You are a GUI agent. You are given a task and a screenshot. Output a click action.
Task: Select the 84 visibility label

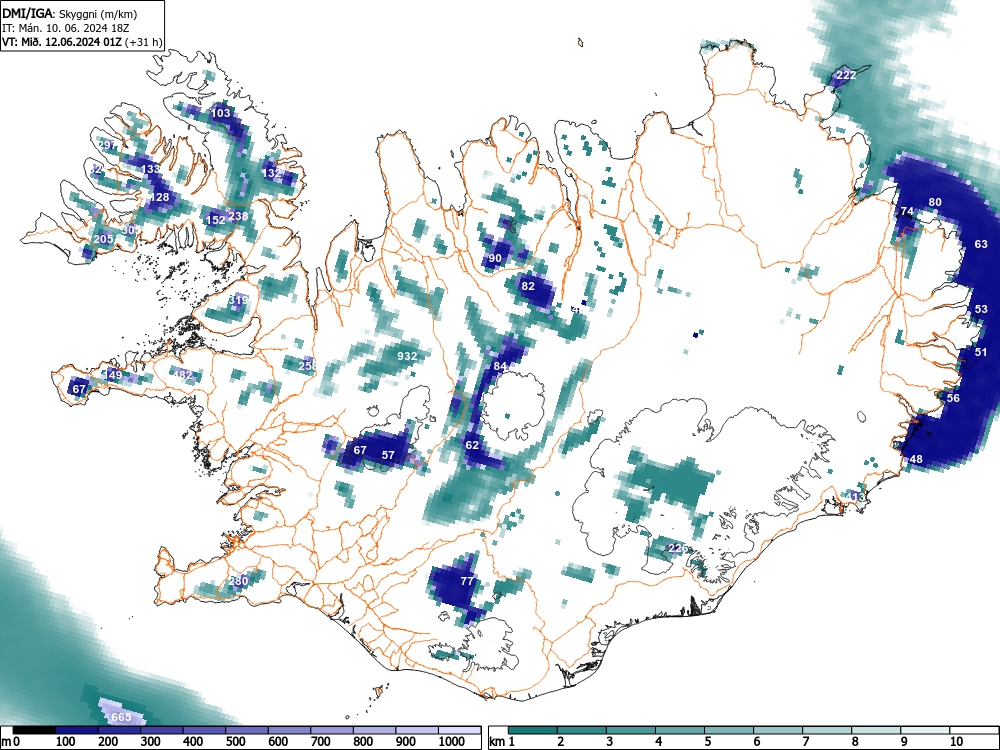pyautogui.click(x=500, y=366)
